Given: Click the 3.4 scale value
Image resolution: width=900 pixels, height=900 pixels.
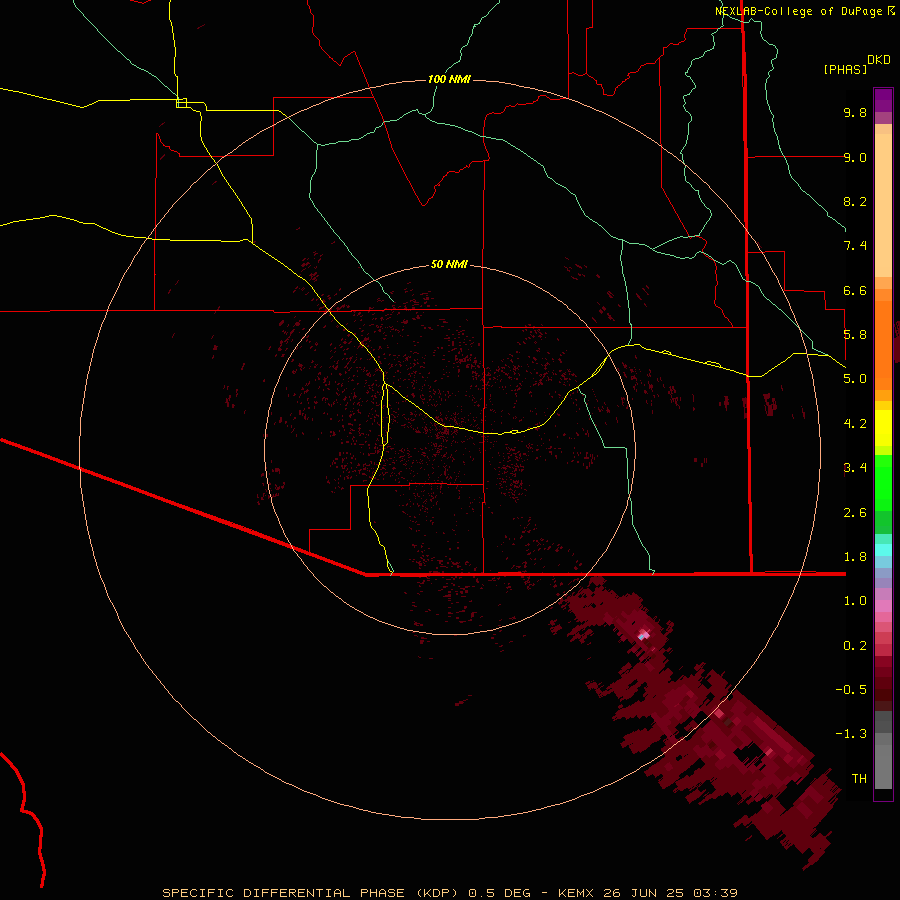Looking at the screenshot, I should [x=855, y=468].
